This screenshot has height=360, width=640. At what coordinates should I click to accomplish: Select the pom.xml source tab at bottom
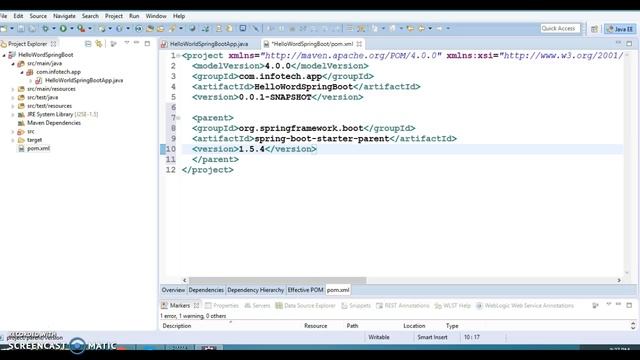point(338,290)
